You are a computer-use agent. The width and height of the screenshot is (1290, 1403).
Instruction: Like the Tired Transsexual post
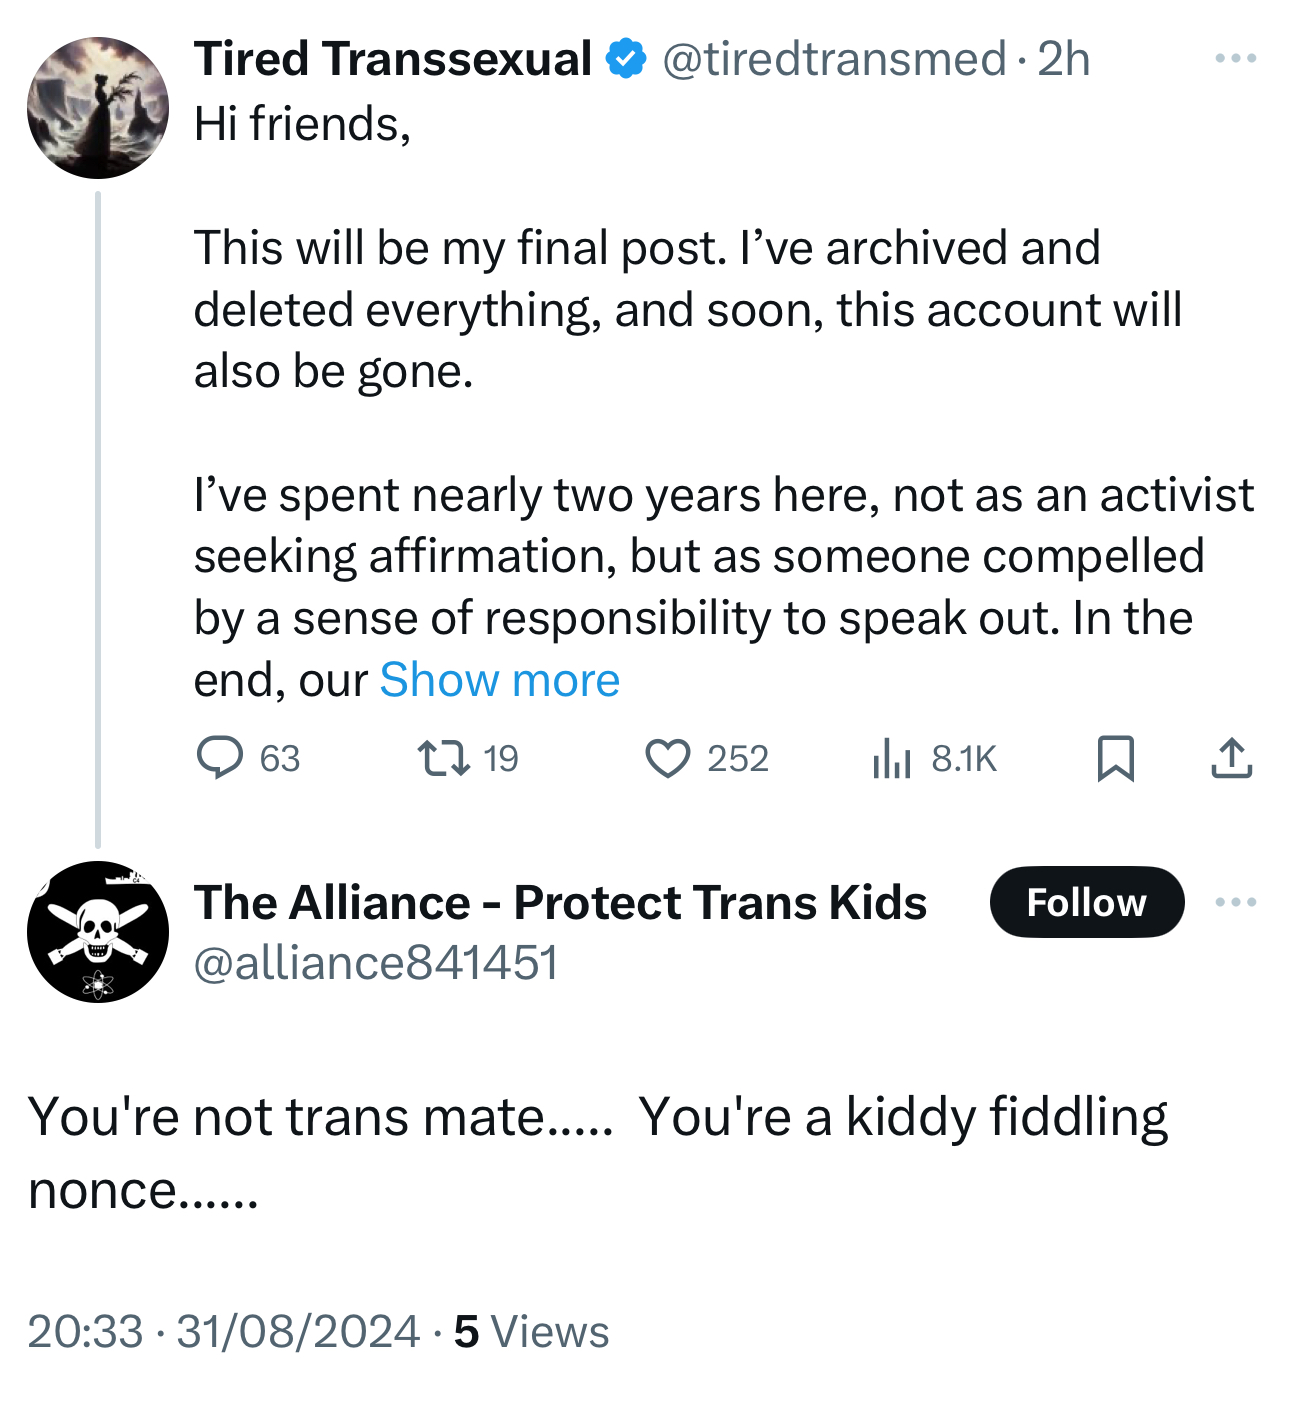click(667, 758)
